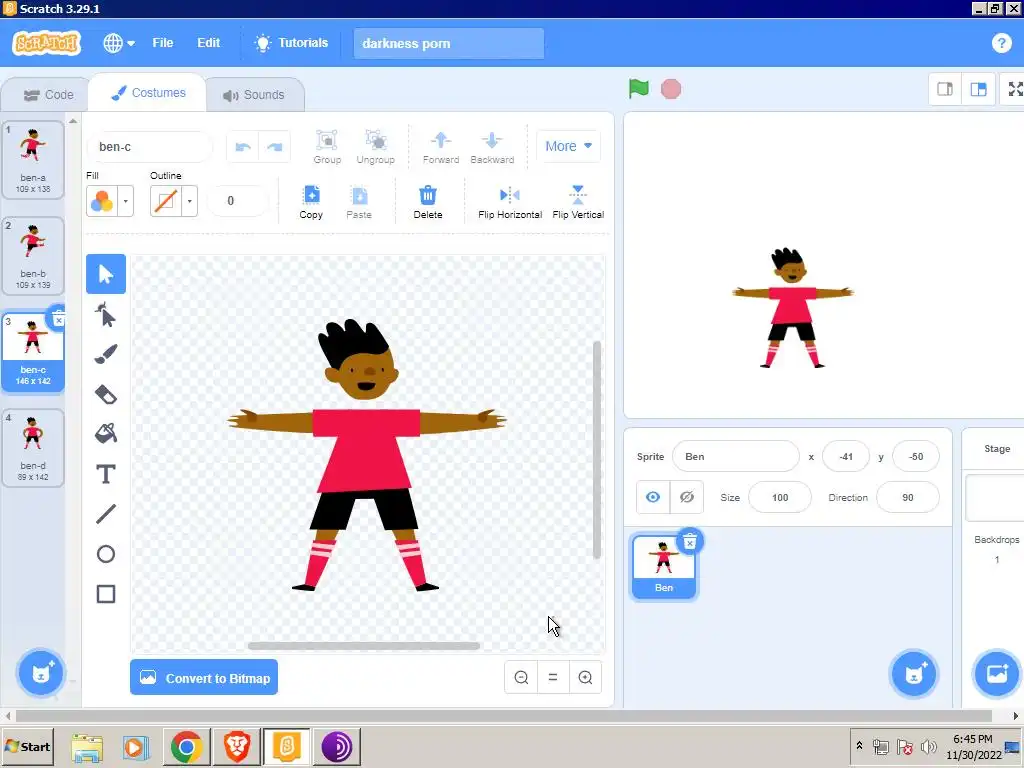Viewport: 1024px width, 768px height.
Task: Zoom in the costume canvas
Action: click(585, 677)
